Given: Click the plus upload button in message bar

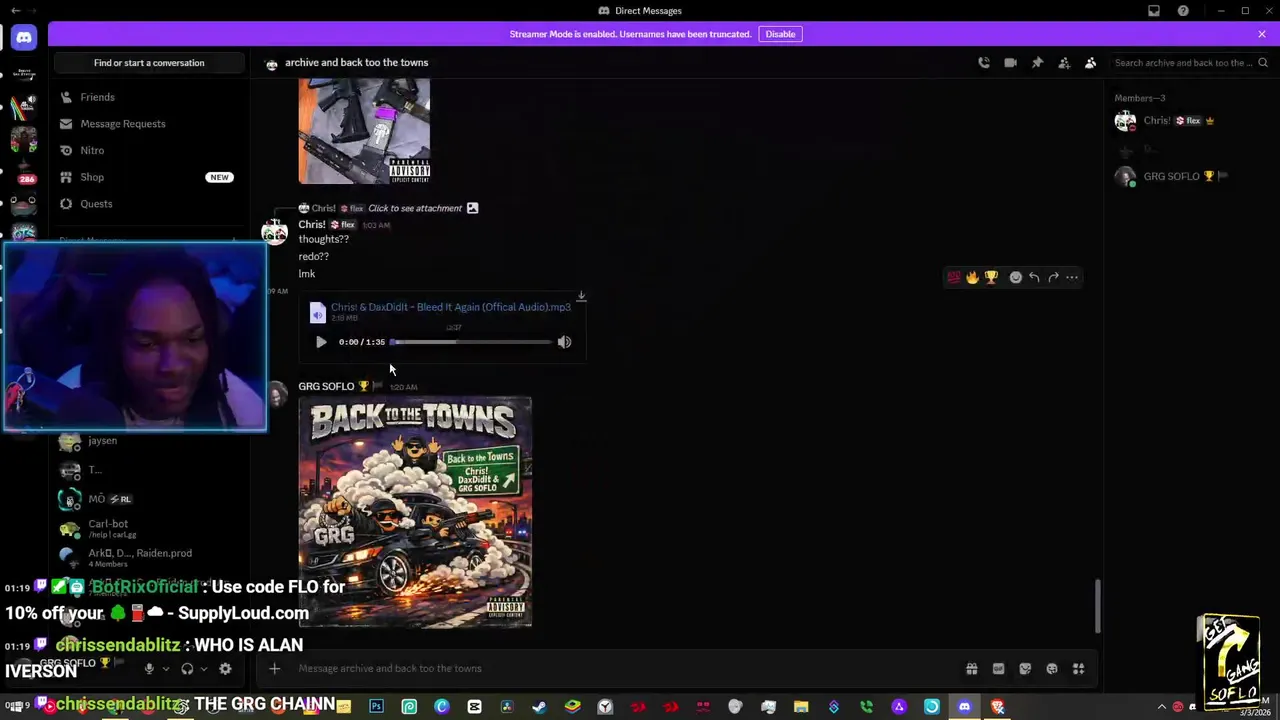Looking at the screenshot, I should [274, 669].
